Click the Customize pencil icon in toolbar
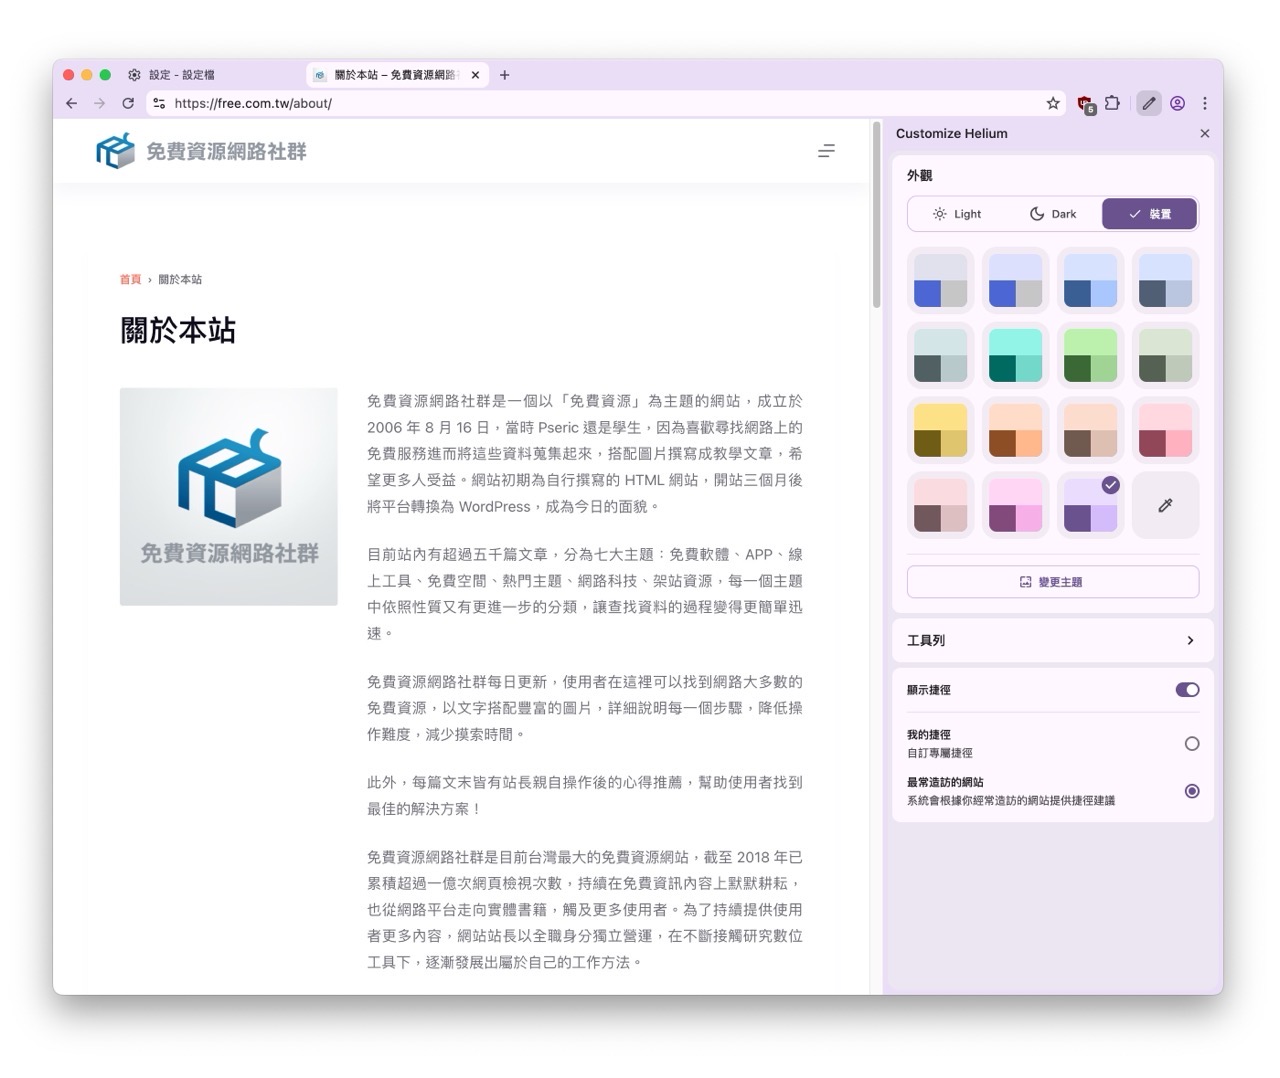This screenshot has height=1078, width=1280. point(1149,103)
